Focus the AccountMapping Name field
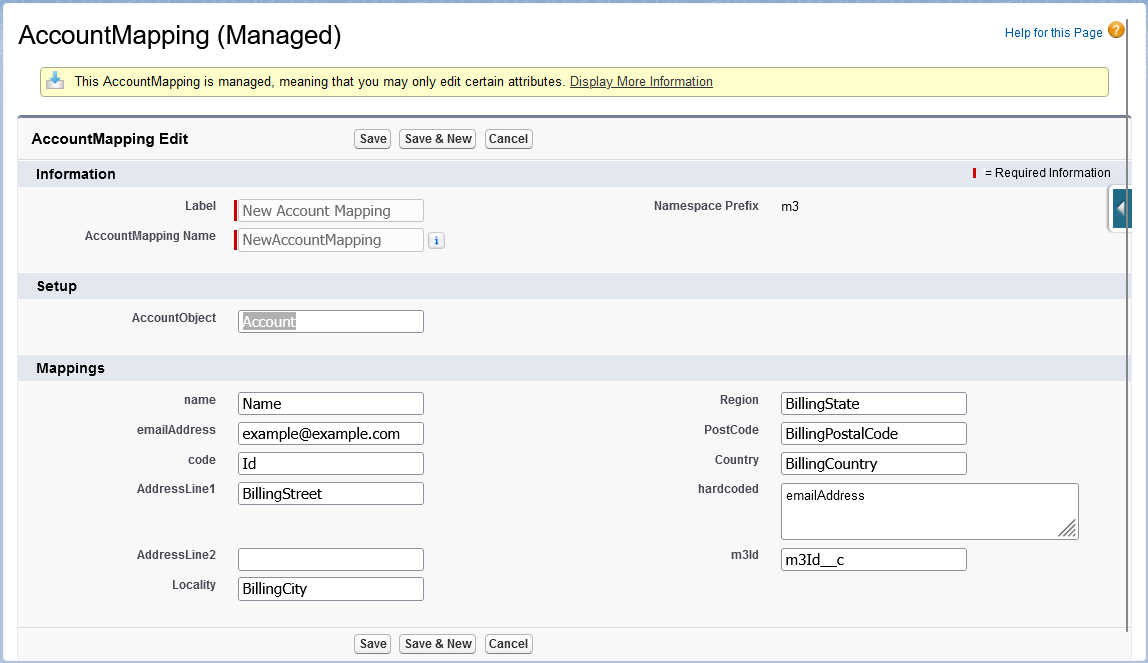Screen dimensions: 1148x663 (x=331, y=240)
